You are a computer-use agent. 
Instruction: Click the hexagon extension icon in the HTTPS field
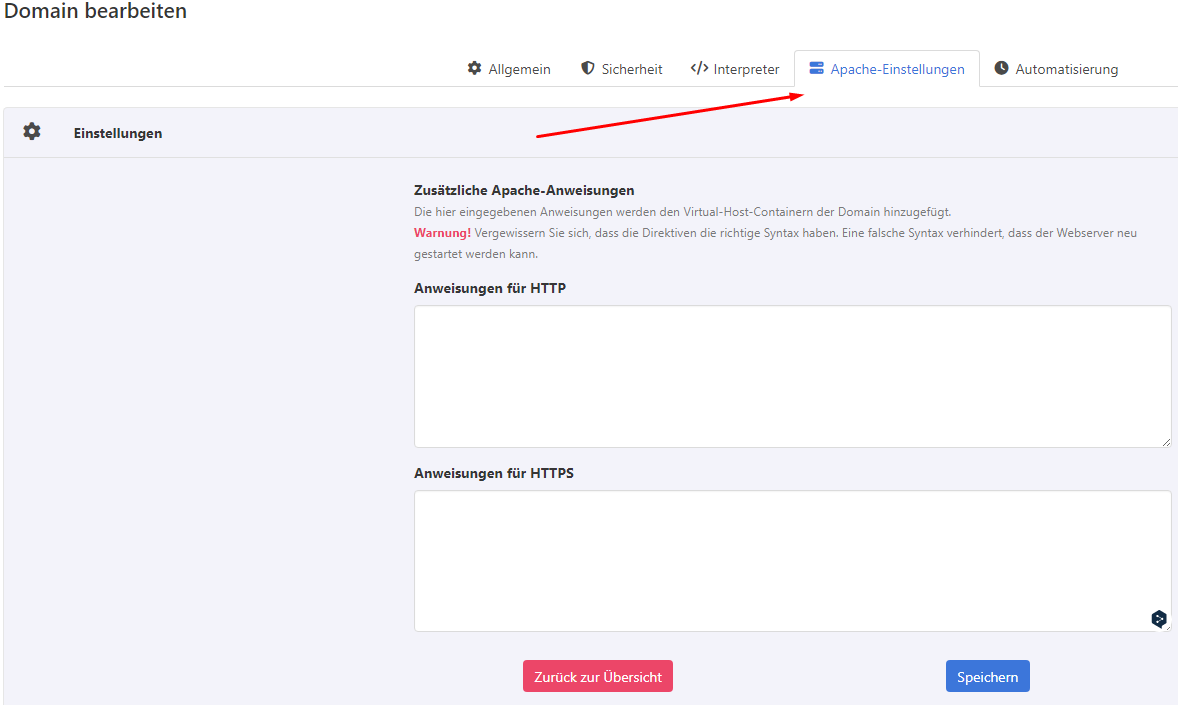1158,619
